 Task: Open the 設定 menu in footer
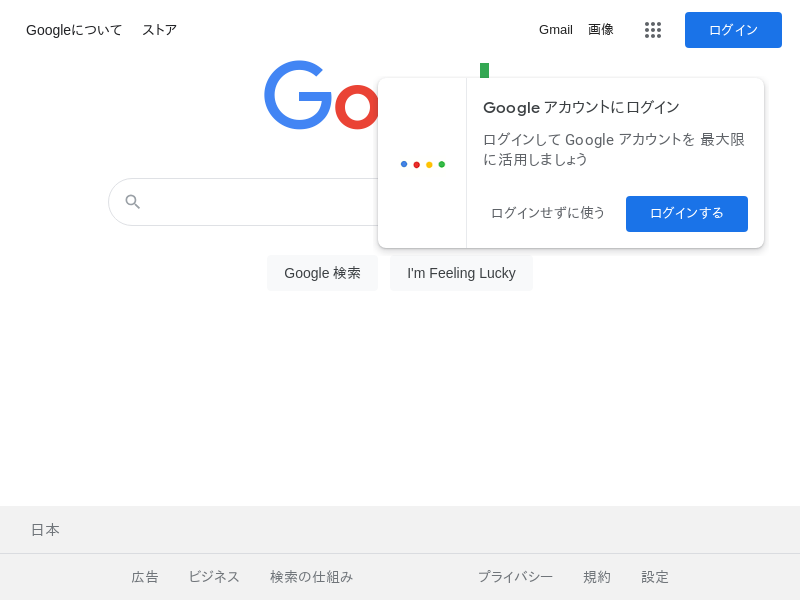(655, 577)
